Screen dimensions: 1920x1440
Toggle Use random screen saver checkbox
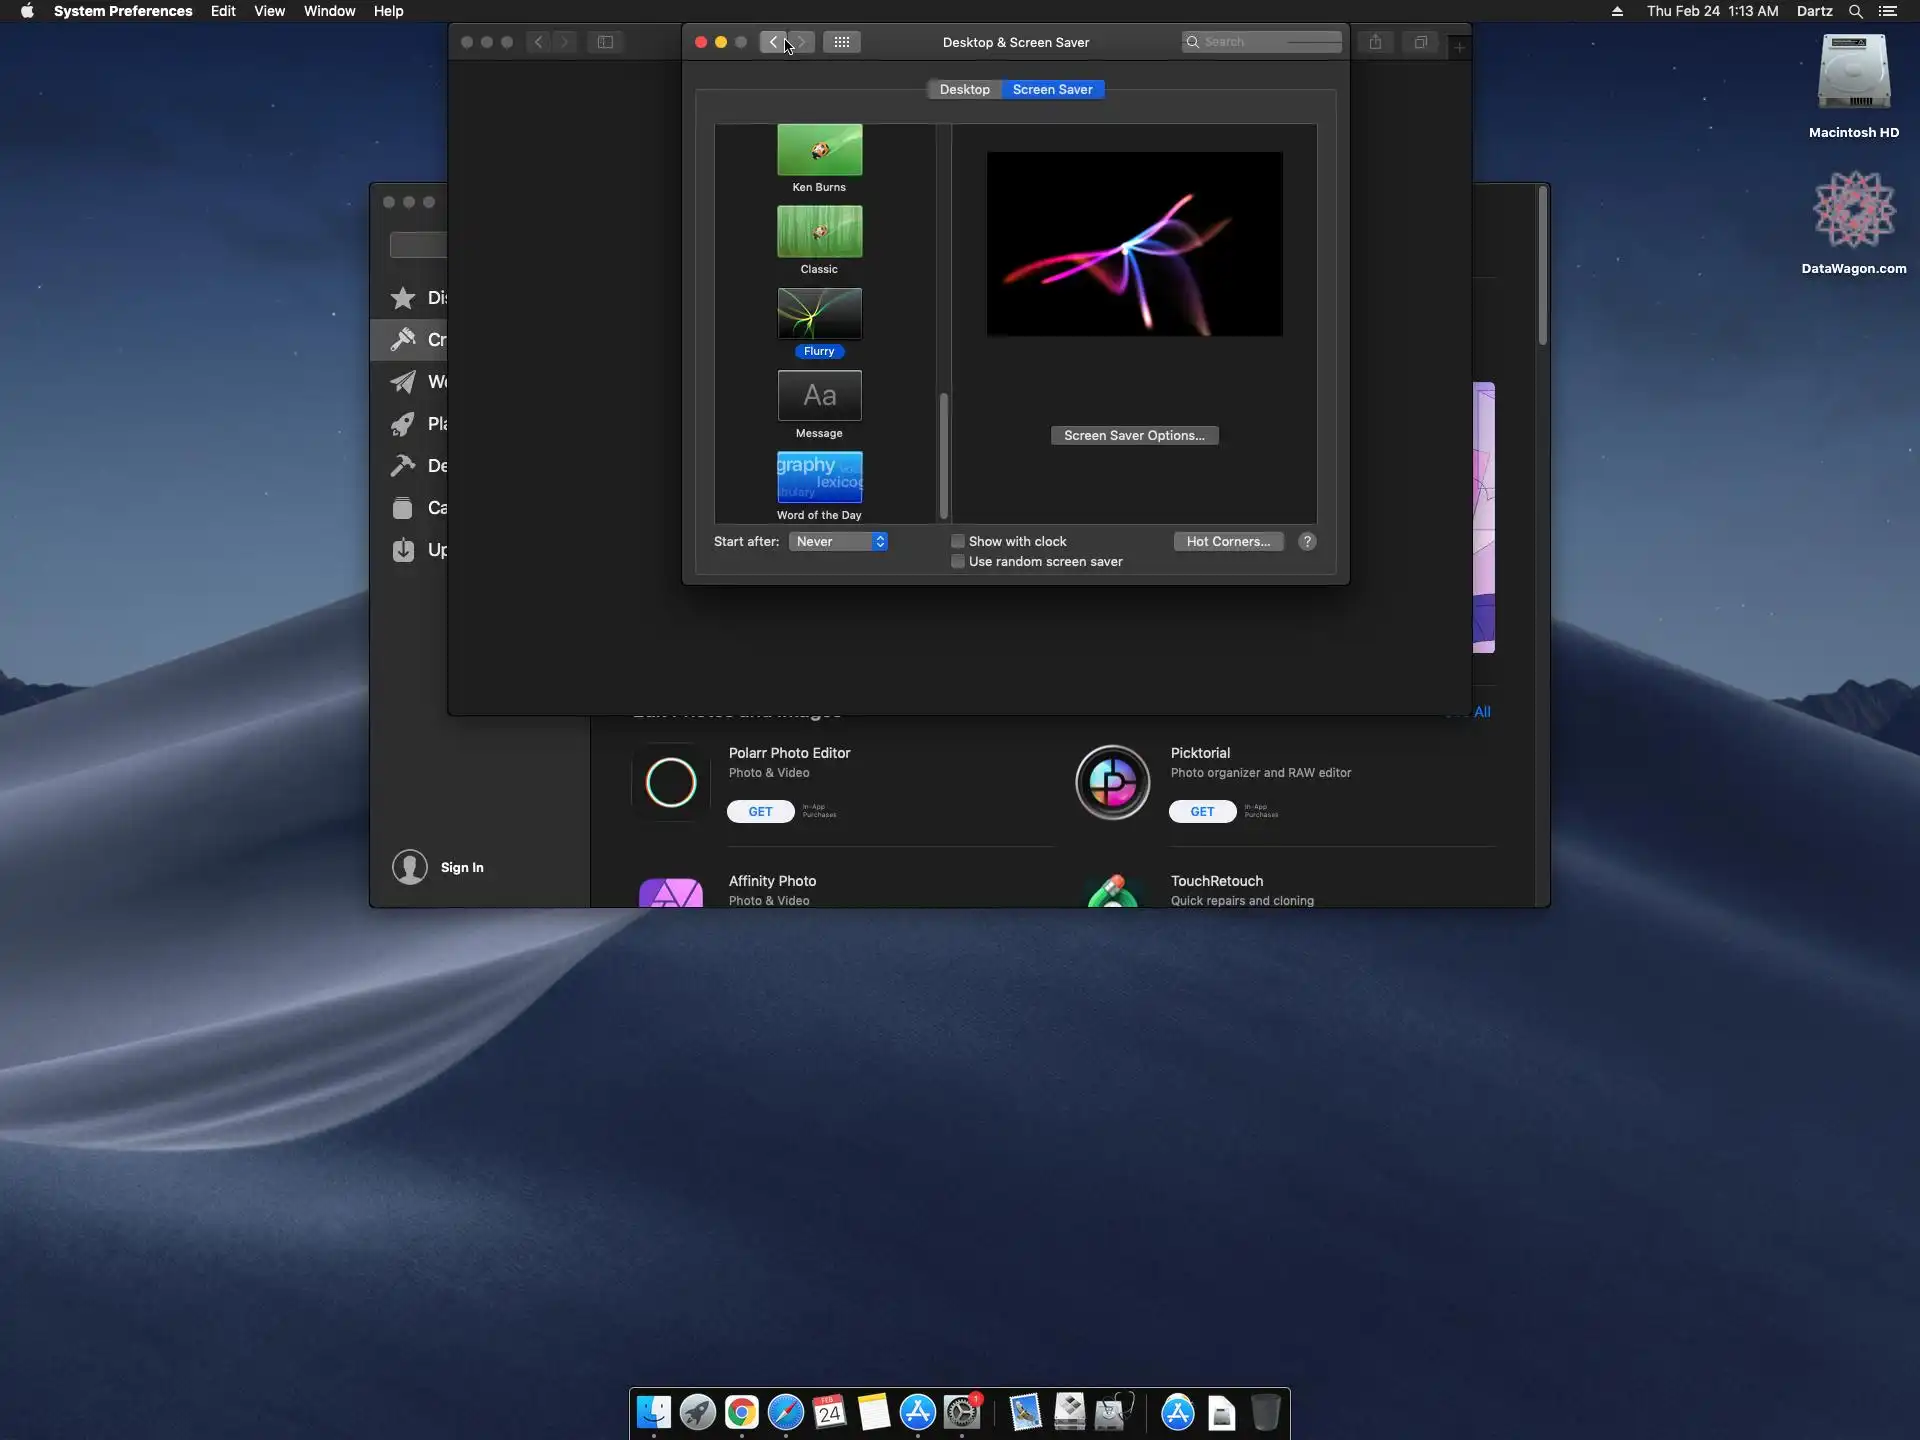point(958,561)
